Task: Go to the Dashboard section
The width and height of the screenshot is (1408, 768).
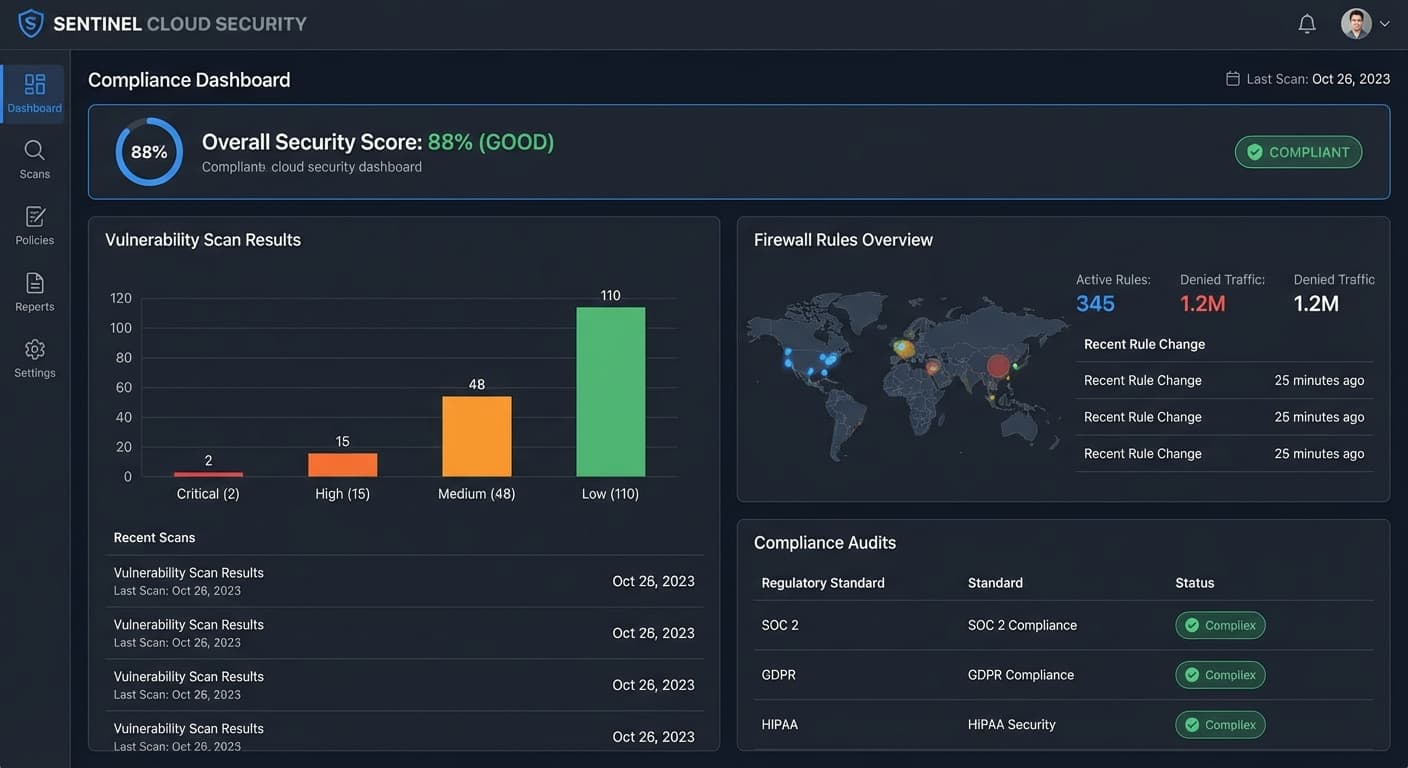Action: [34, 94]
